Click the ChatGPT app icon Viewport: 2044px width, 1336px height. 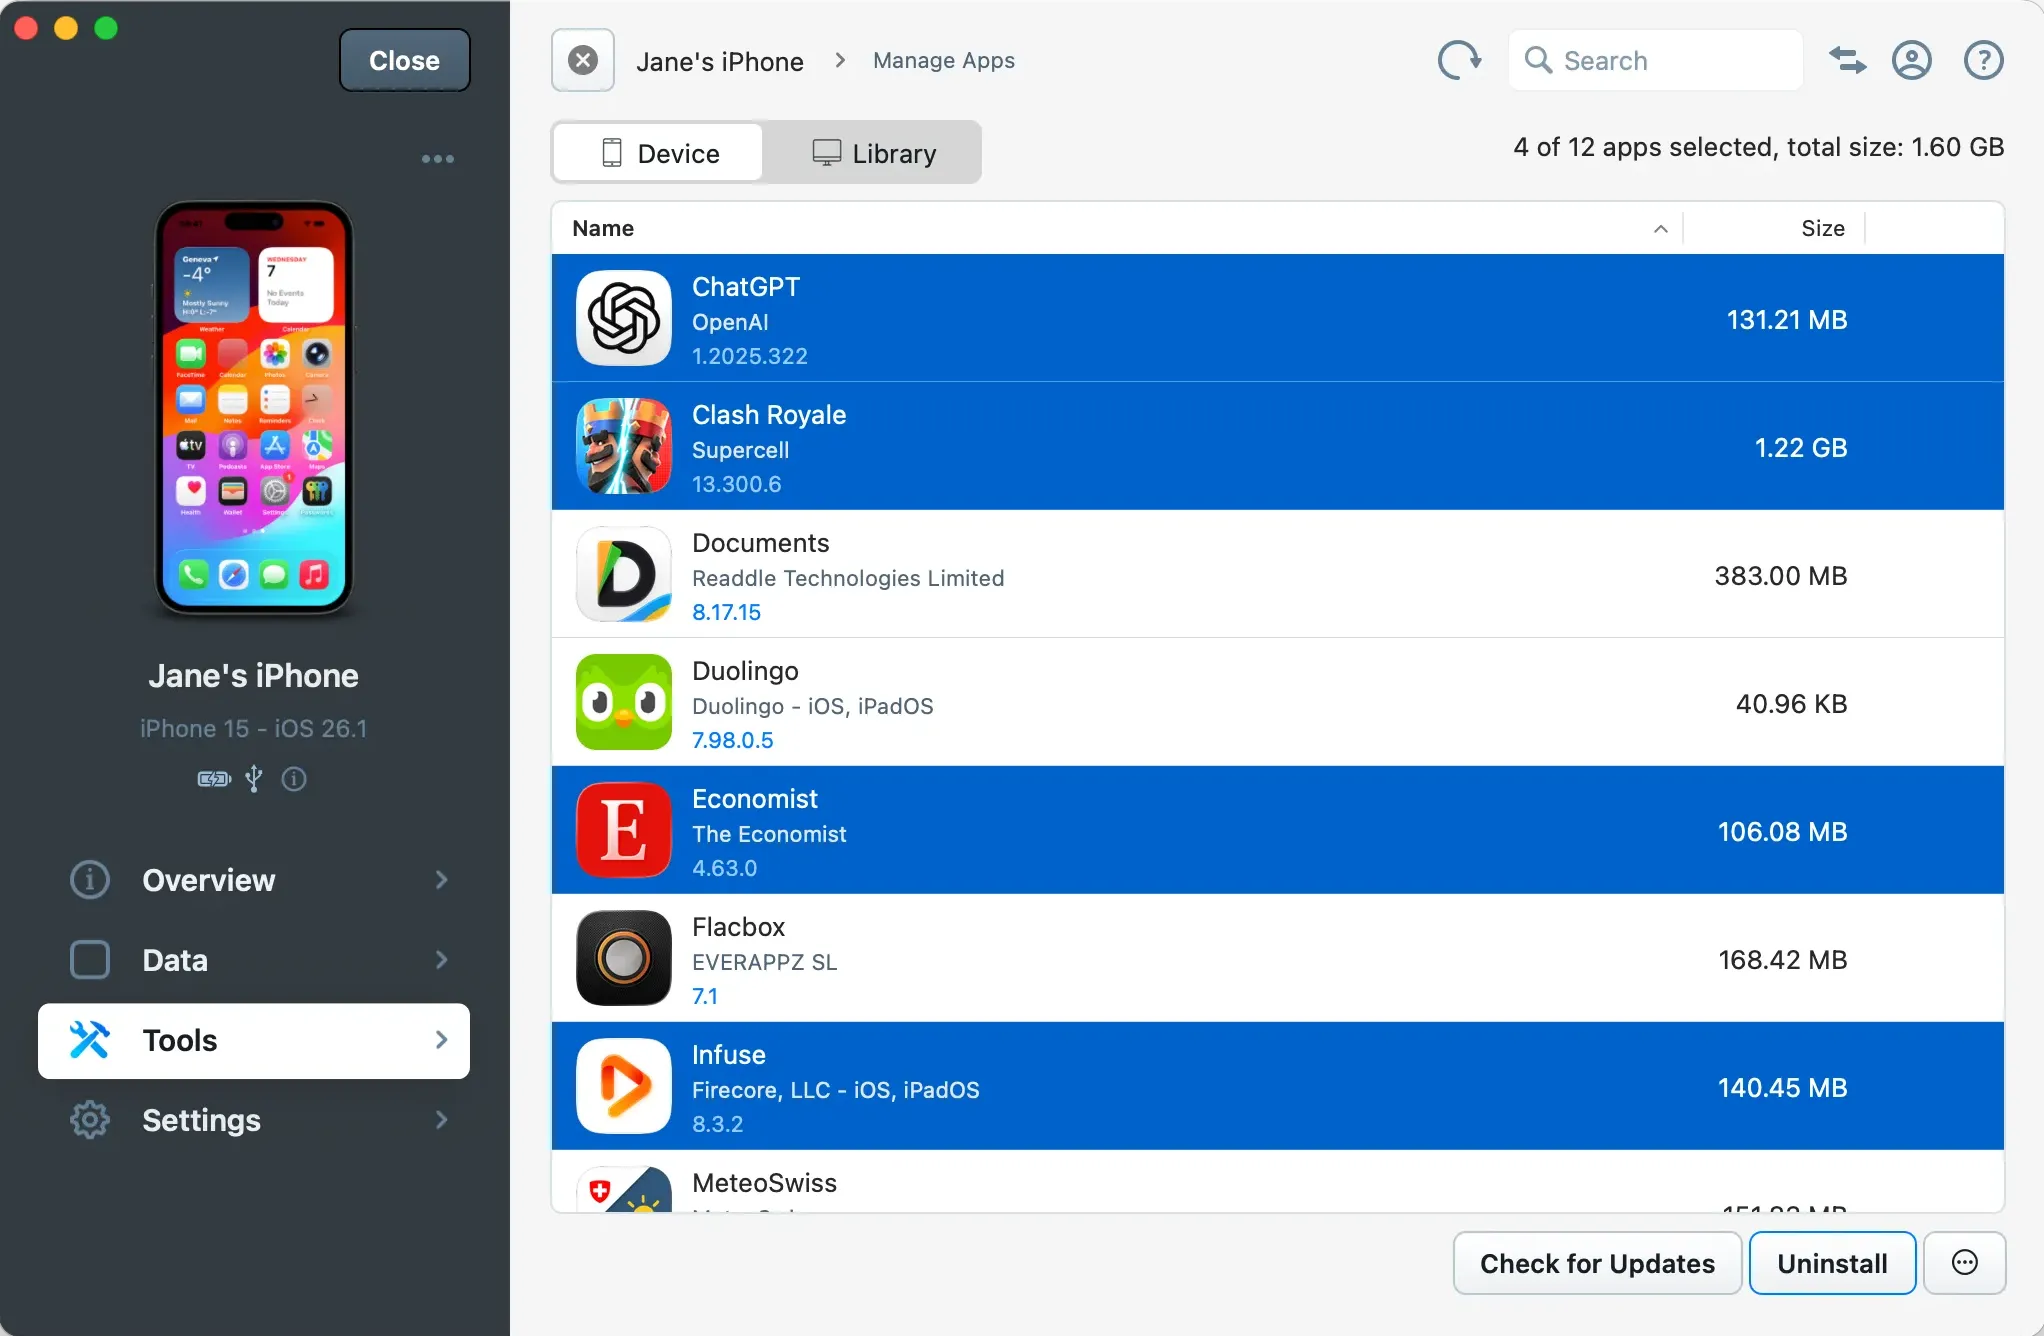click(x=624, y=318)
